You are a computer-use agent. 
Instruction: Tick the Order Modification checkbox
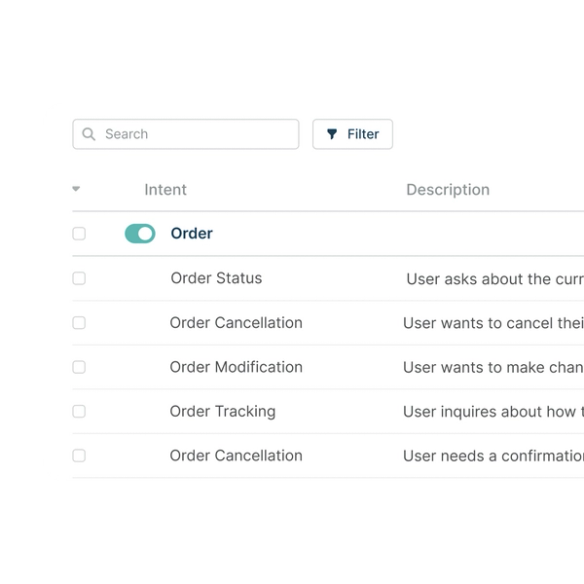pyautogui.click(x=79, y=367)
